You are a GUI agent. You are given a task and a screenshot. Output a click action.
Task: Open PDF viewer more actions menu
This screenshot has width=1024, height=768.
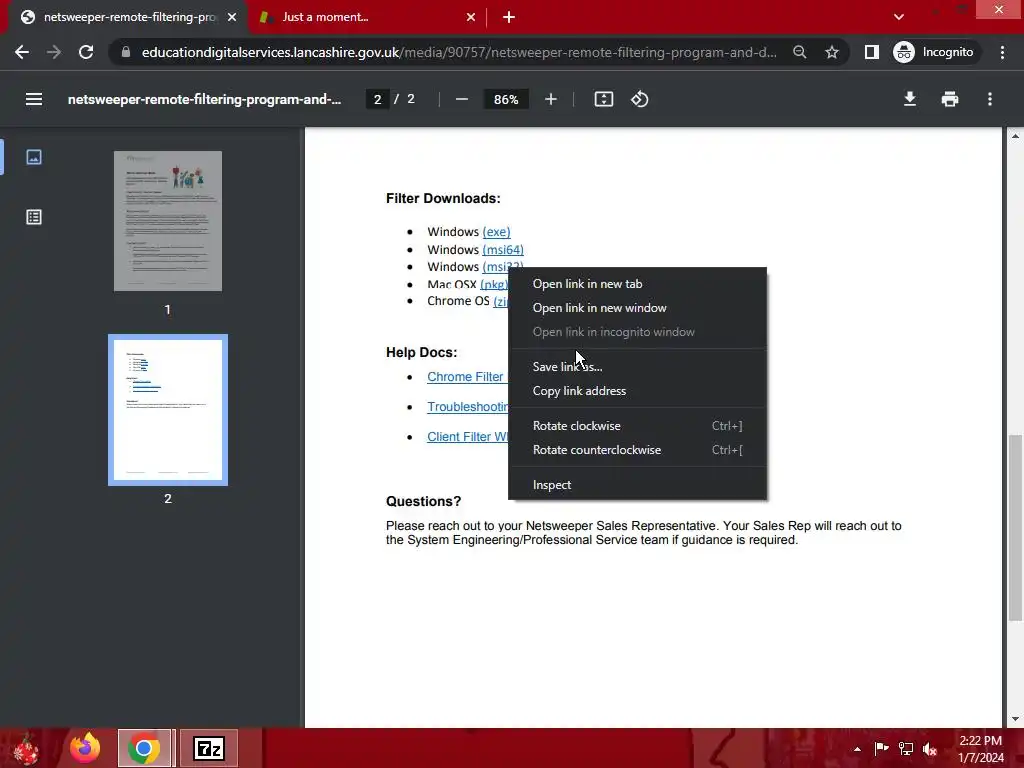[x=990, y=99]
